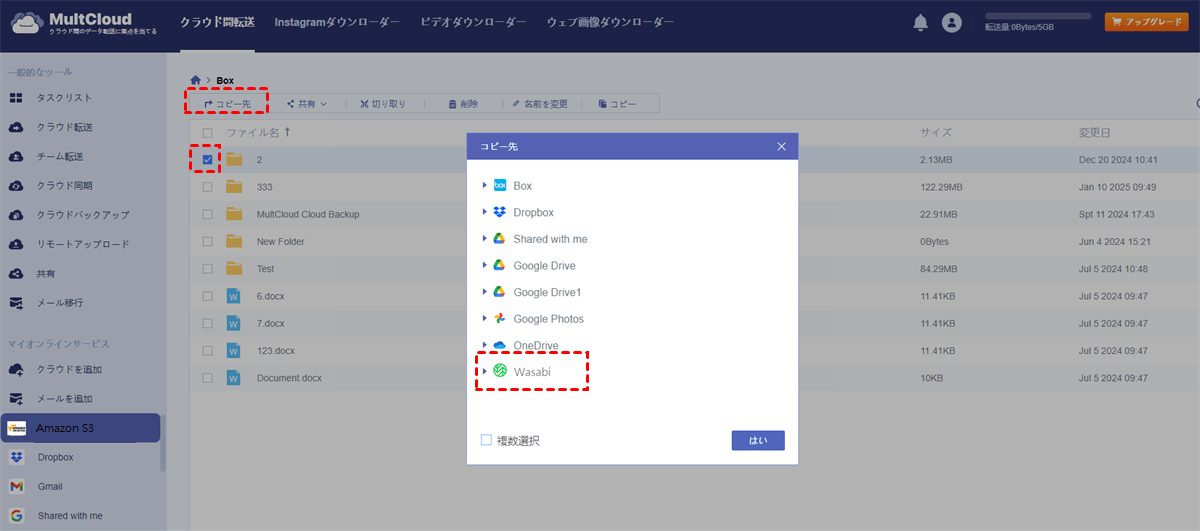Expand the OneDrive node in dialog
1200x531 pixels.
(x=485, y=345)
